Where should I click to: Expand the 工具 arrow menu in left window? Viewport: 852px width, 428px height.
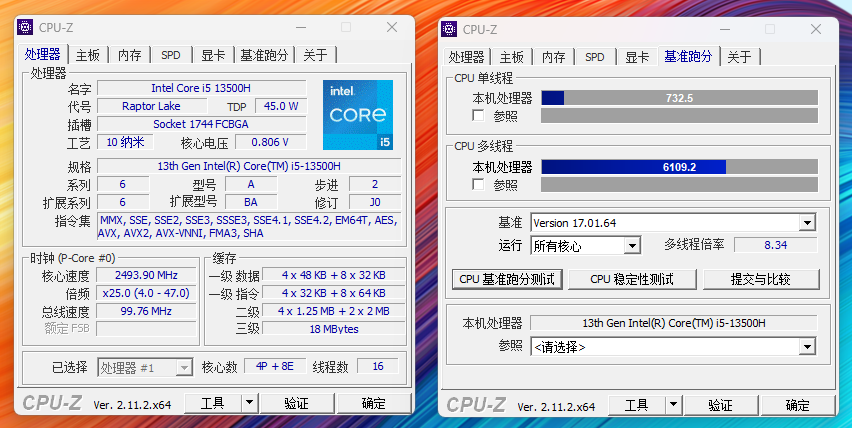pyautogui.click(x=249, y=403)
